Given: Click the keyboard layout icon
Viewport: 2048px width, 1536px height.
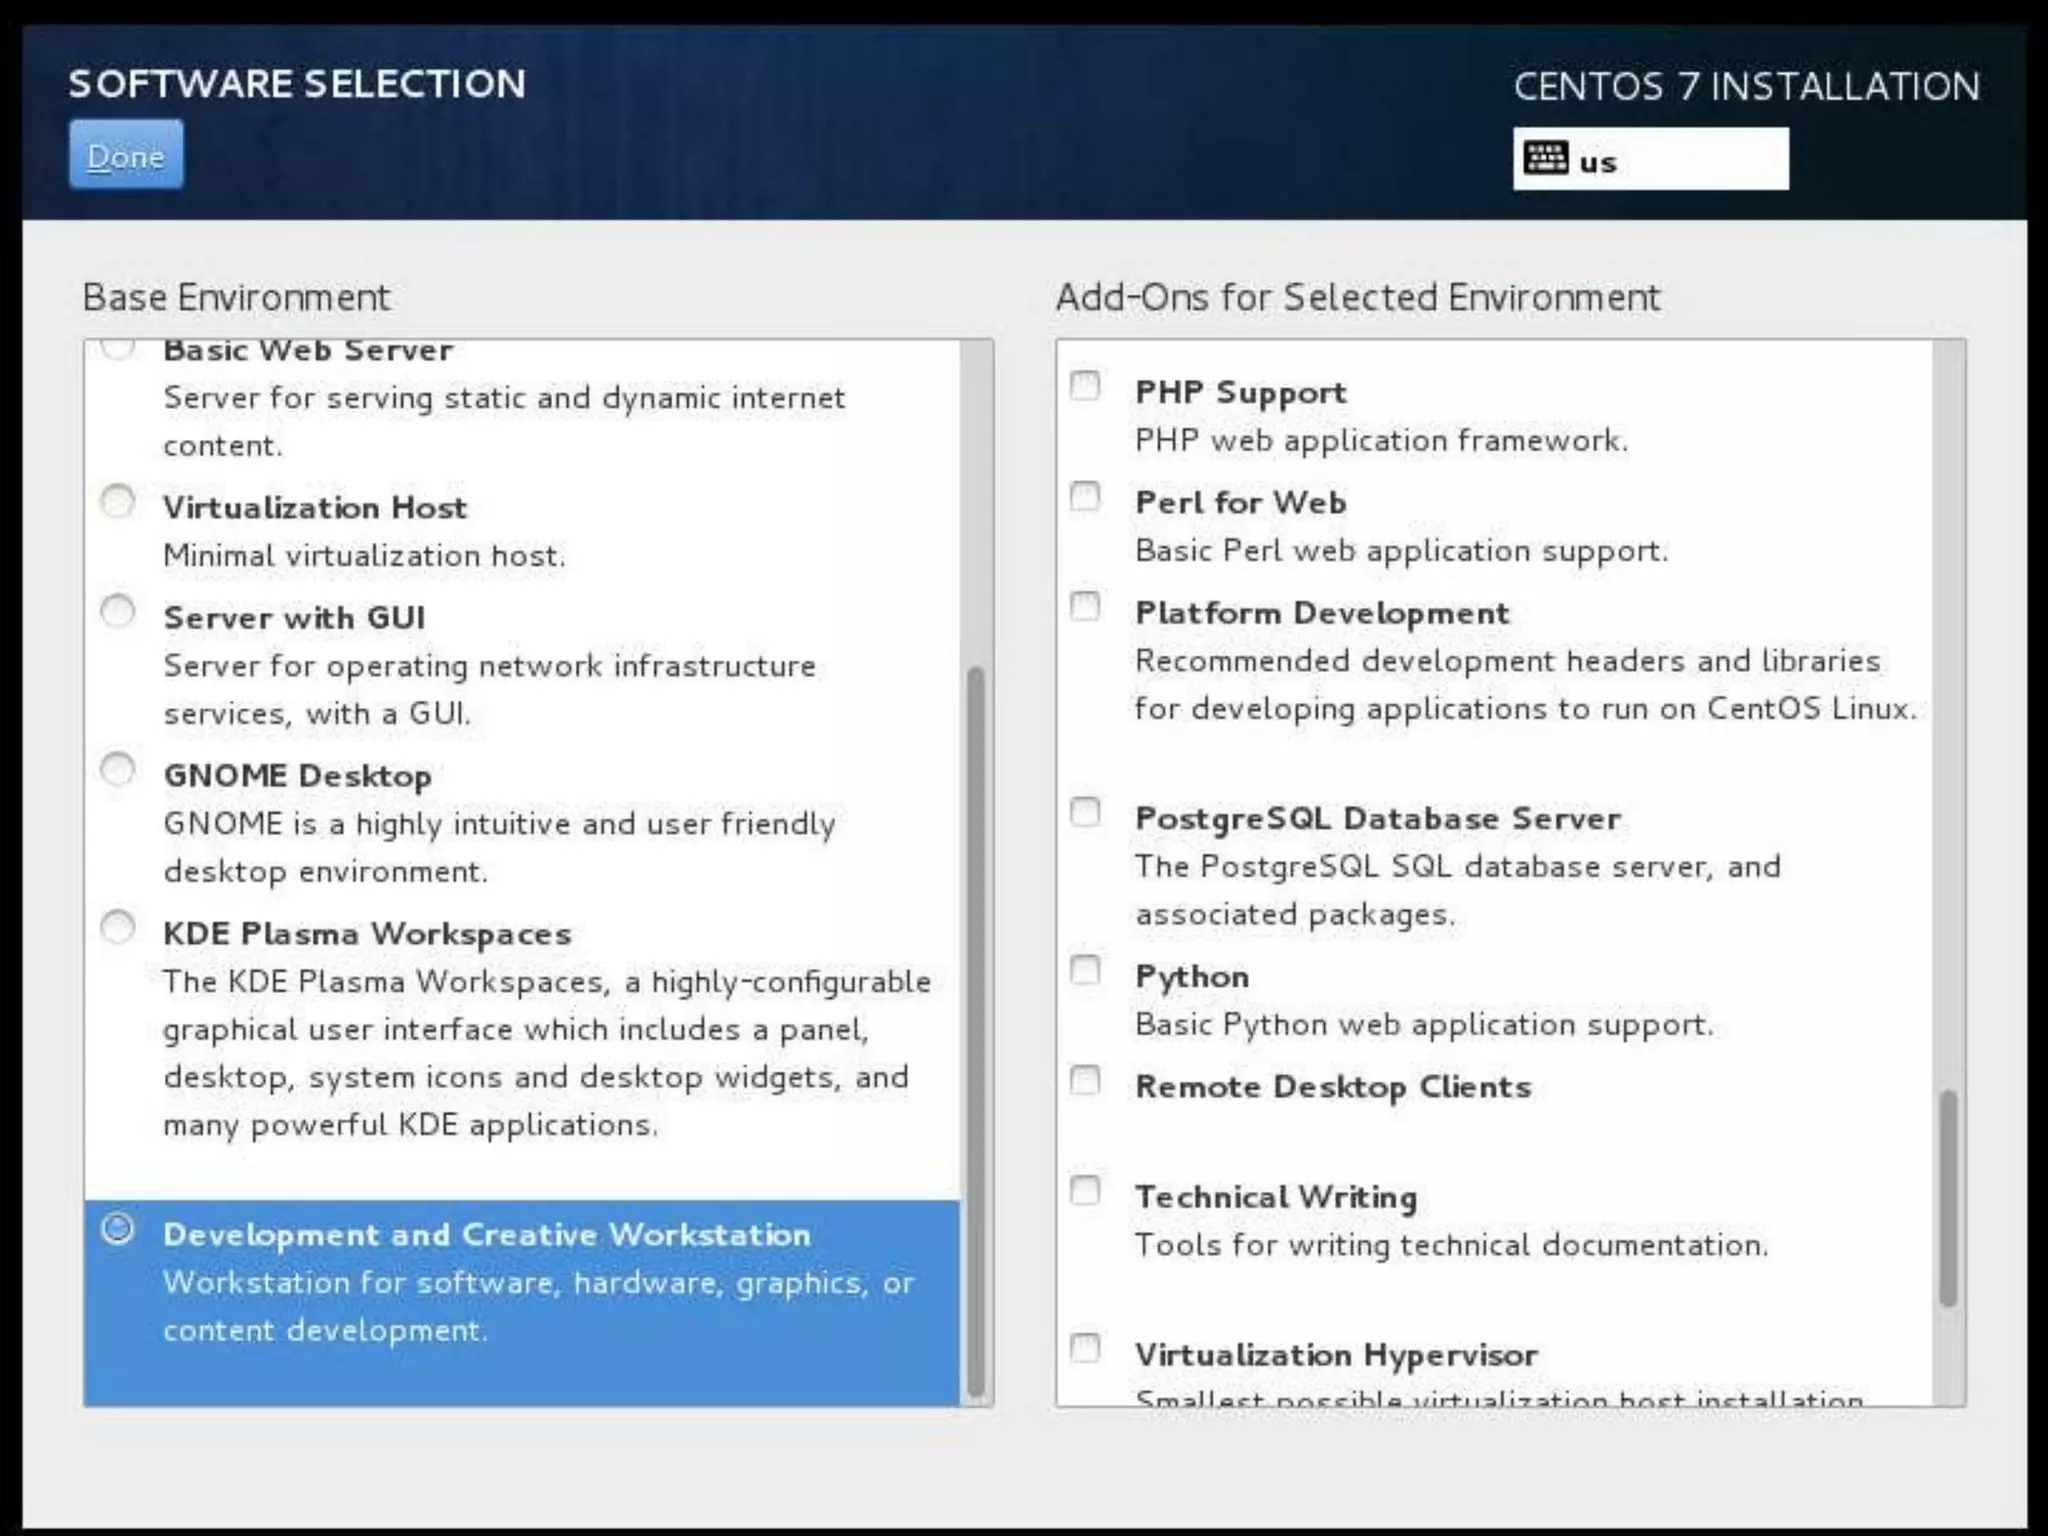Looking at the screenshot, I should click(1545, 158).
